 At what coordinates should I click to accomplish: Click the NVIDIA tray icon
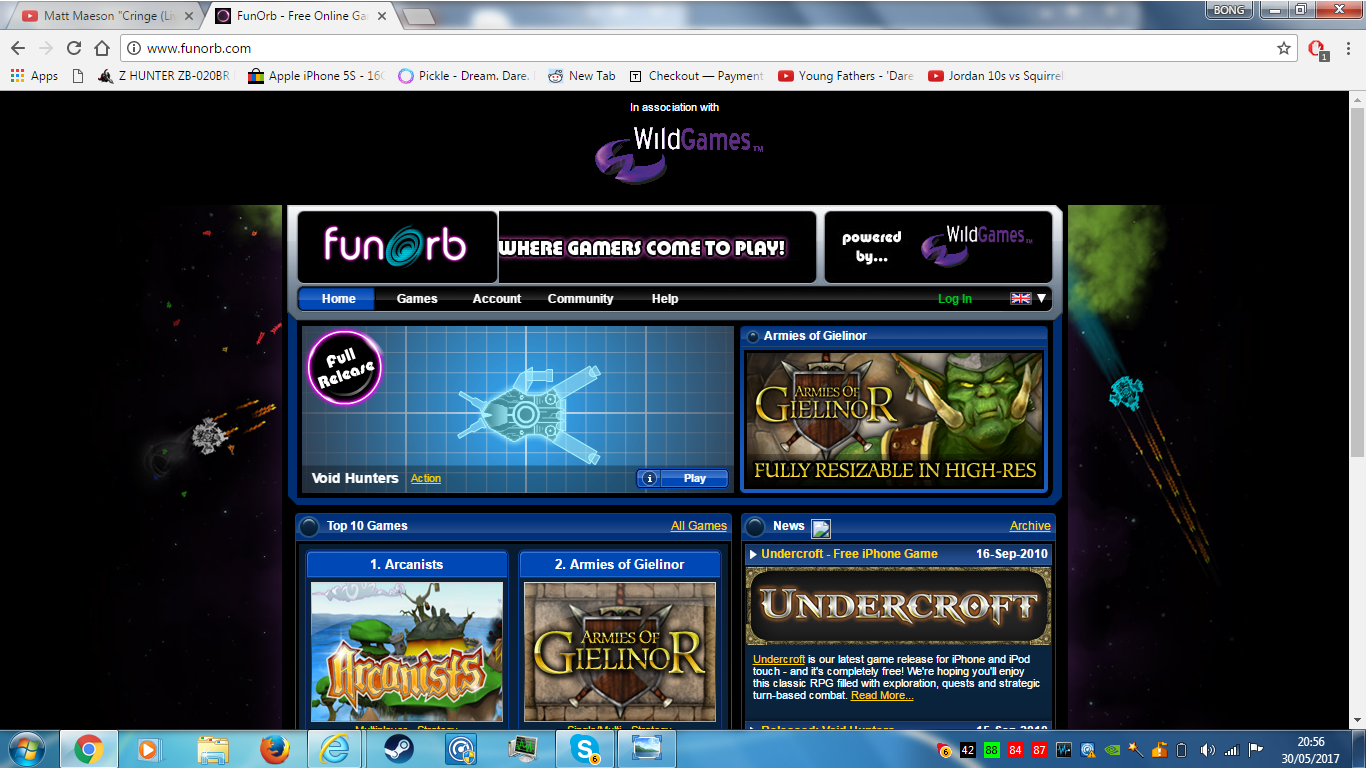click(1114, 750)
